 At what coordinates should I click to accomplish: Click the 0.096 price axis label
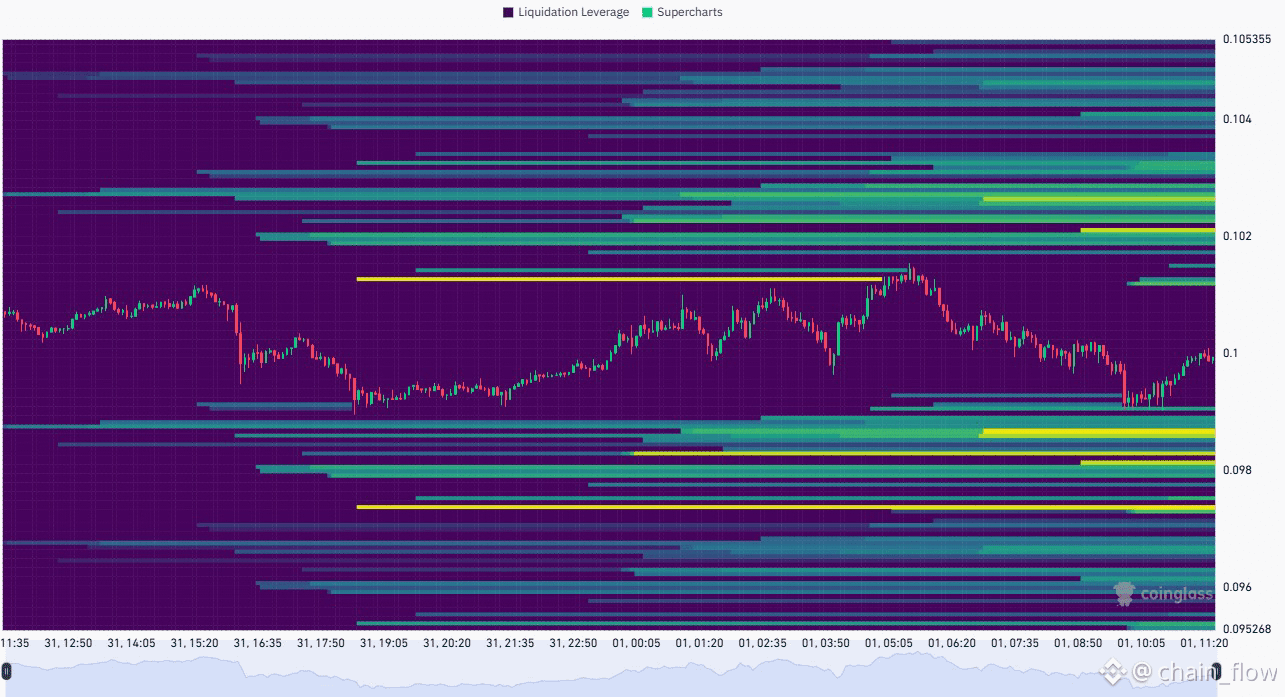coord(1237,586)
